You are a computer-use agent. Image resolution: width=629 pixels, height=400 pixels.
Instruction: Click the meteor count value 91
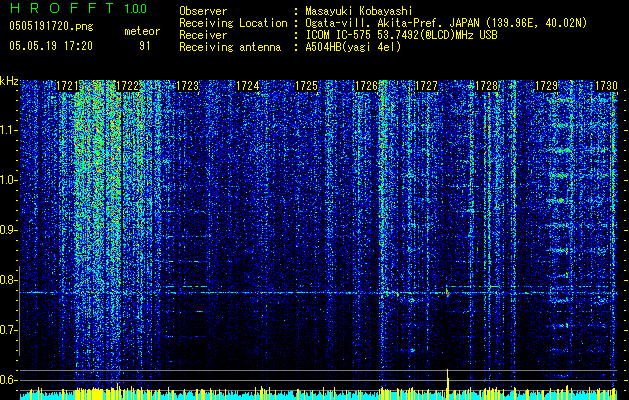coord(144,46)
